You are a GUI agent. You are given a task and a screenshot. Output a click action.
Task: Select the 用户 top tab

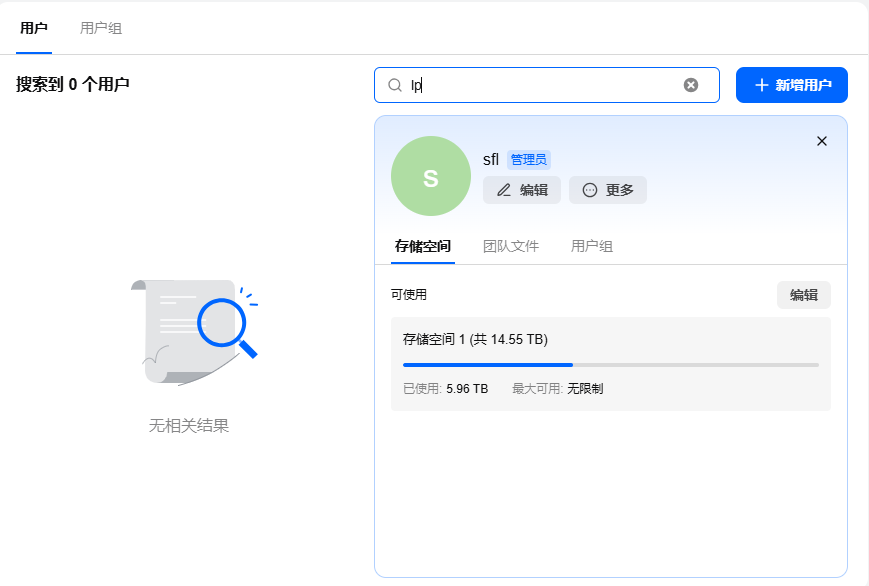(34, 28)
